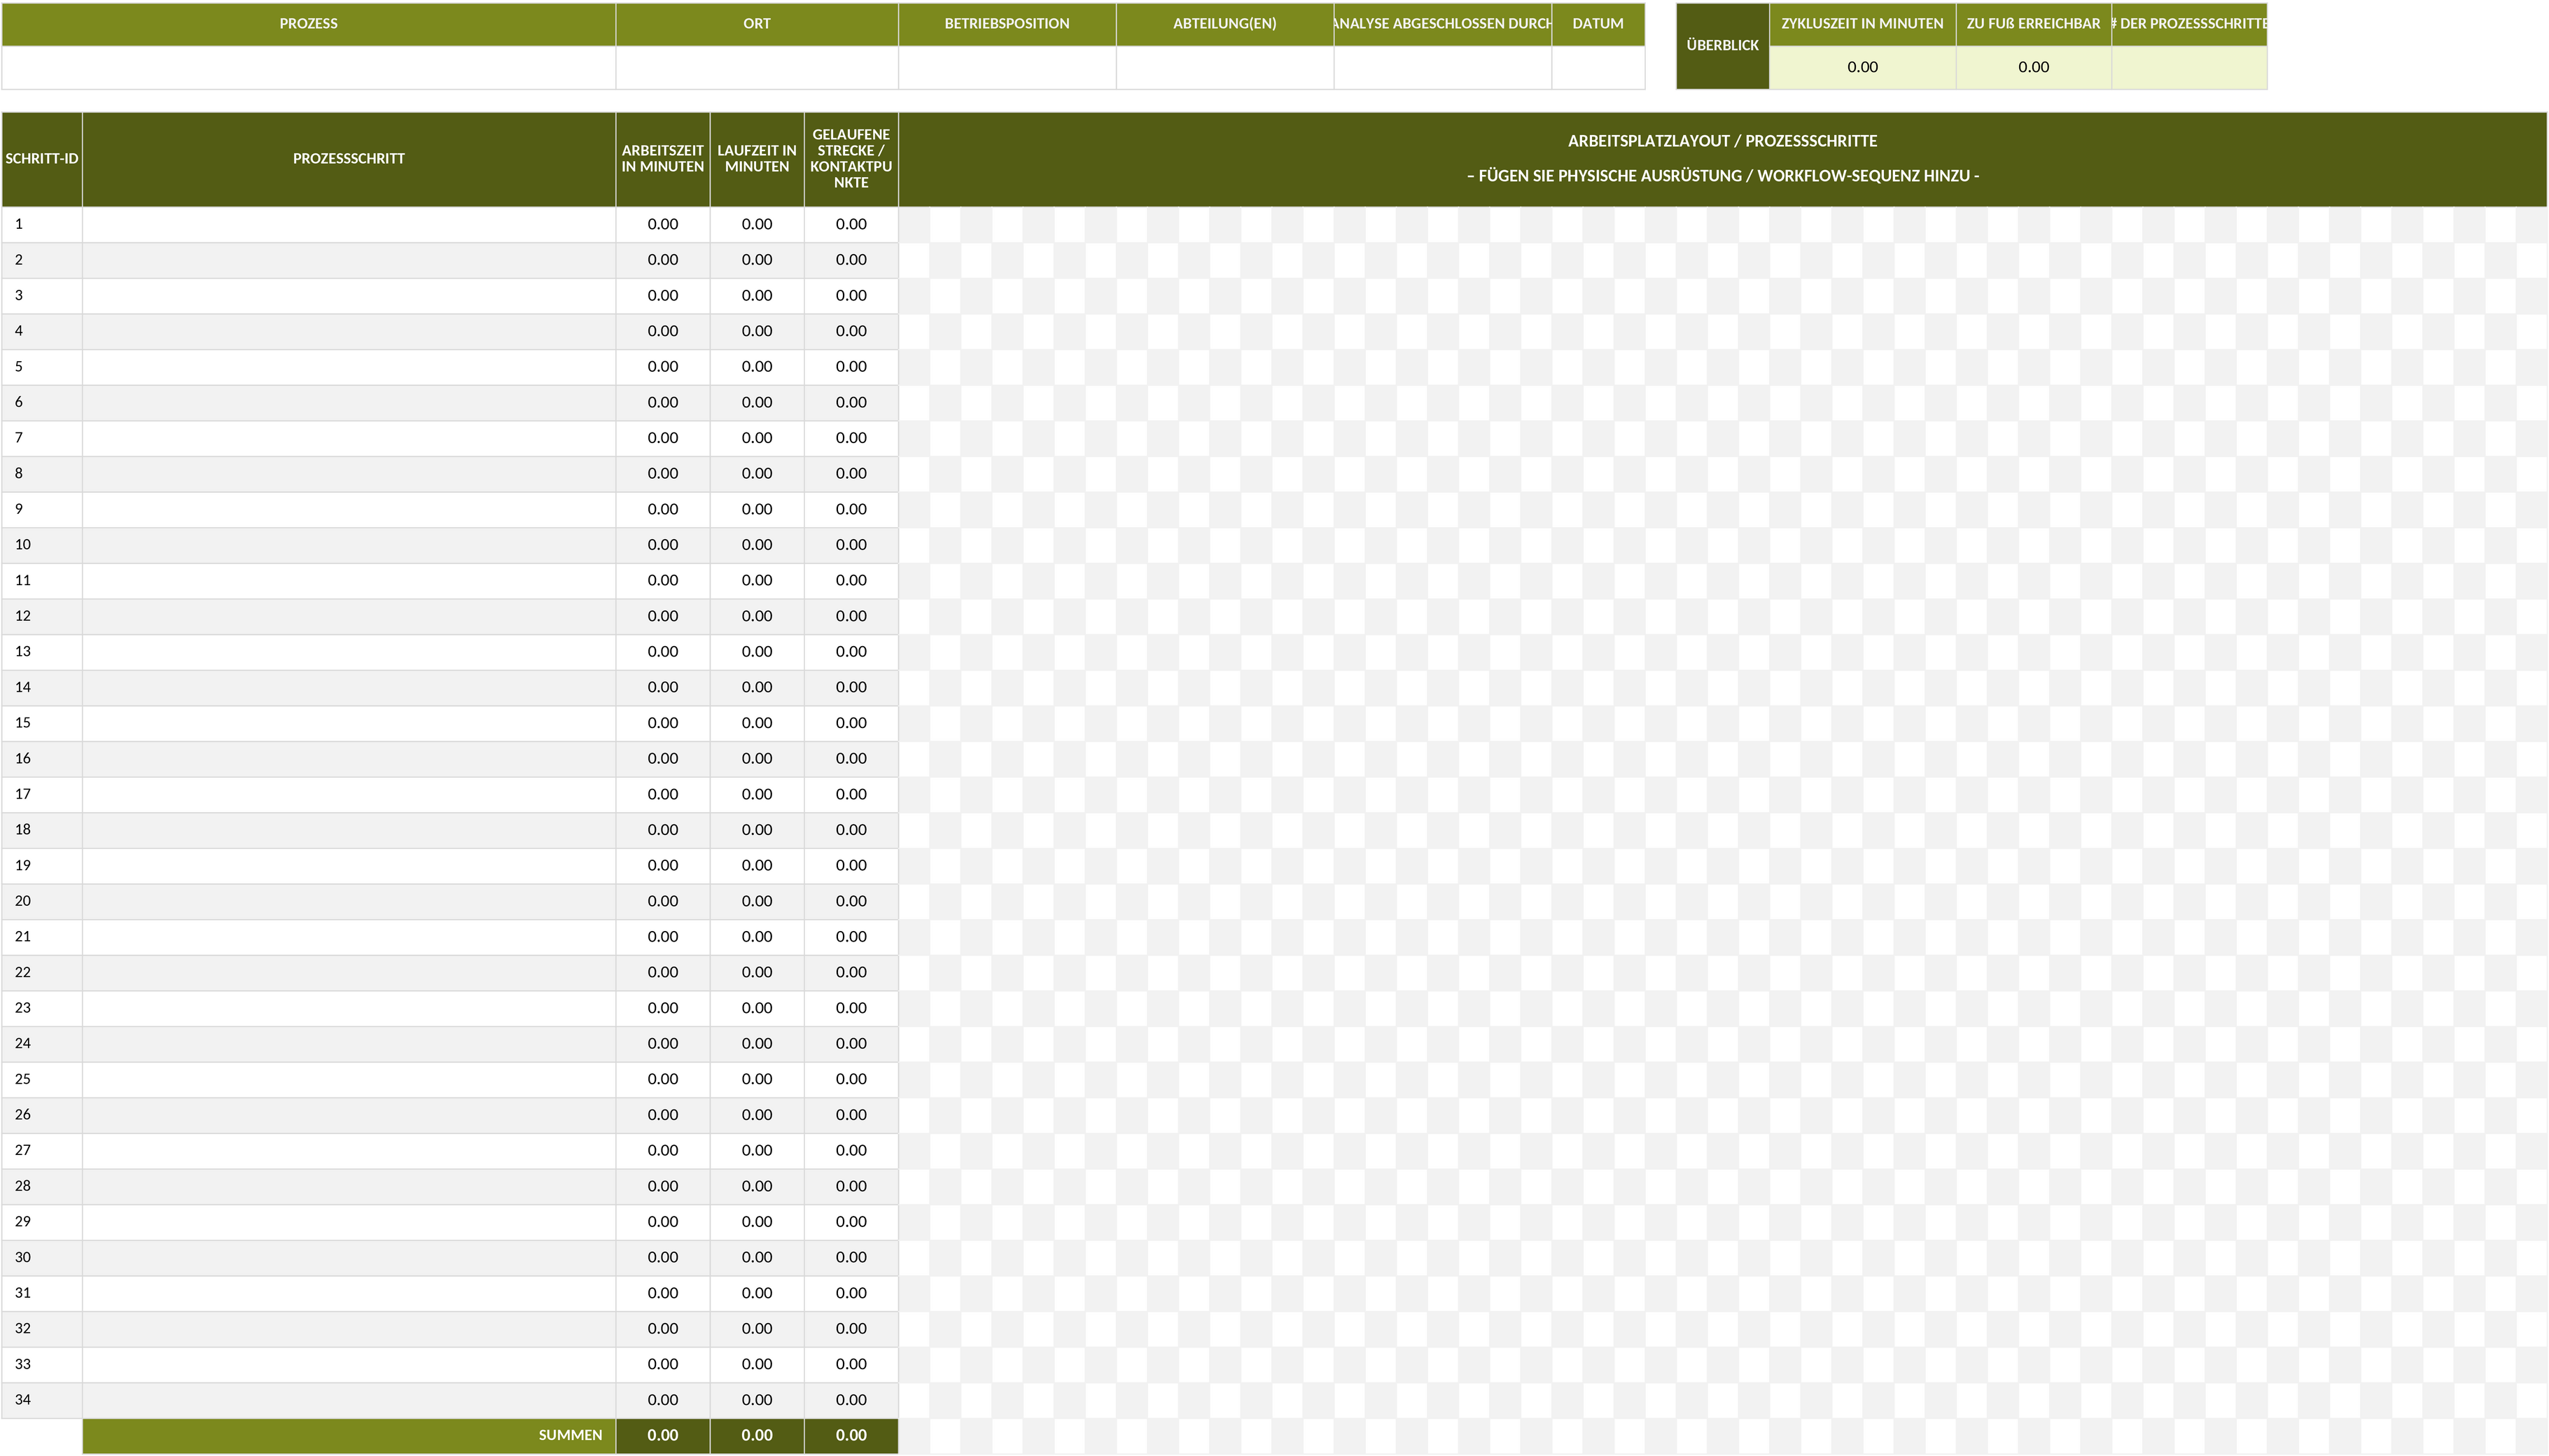Click the DATUM header
Viewport: 2549px width, 1456px height.
pyautogui.click(x=1598, y=24)
